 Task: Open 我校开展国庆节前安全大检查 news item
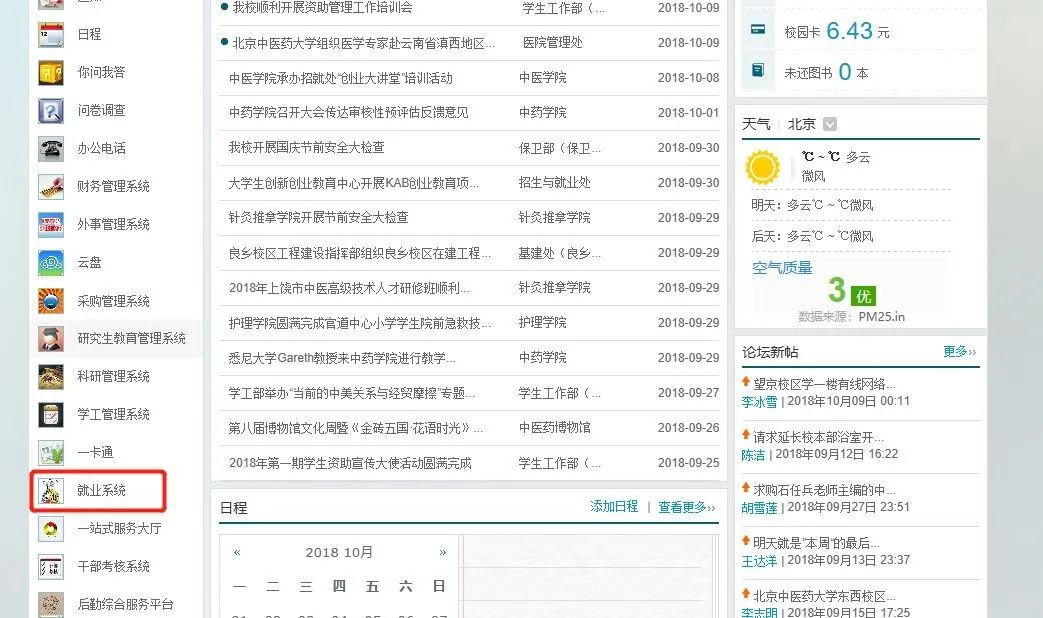tap(306, 148)
